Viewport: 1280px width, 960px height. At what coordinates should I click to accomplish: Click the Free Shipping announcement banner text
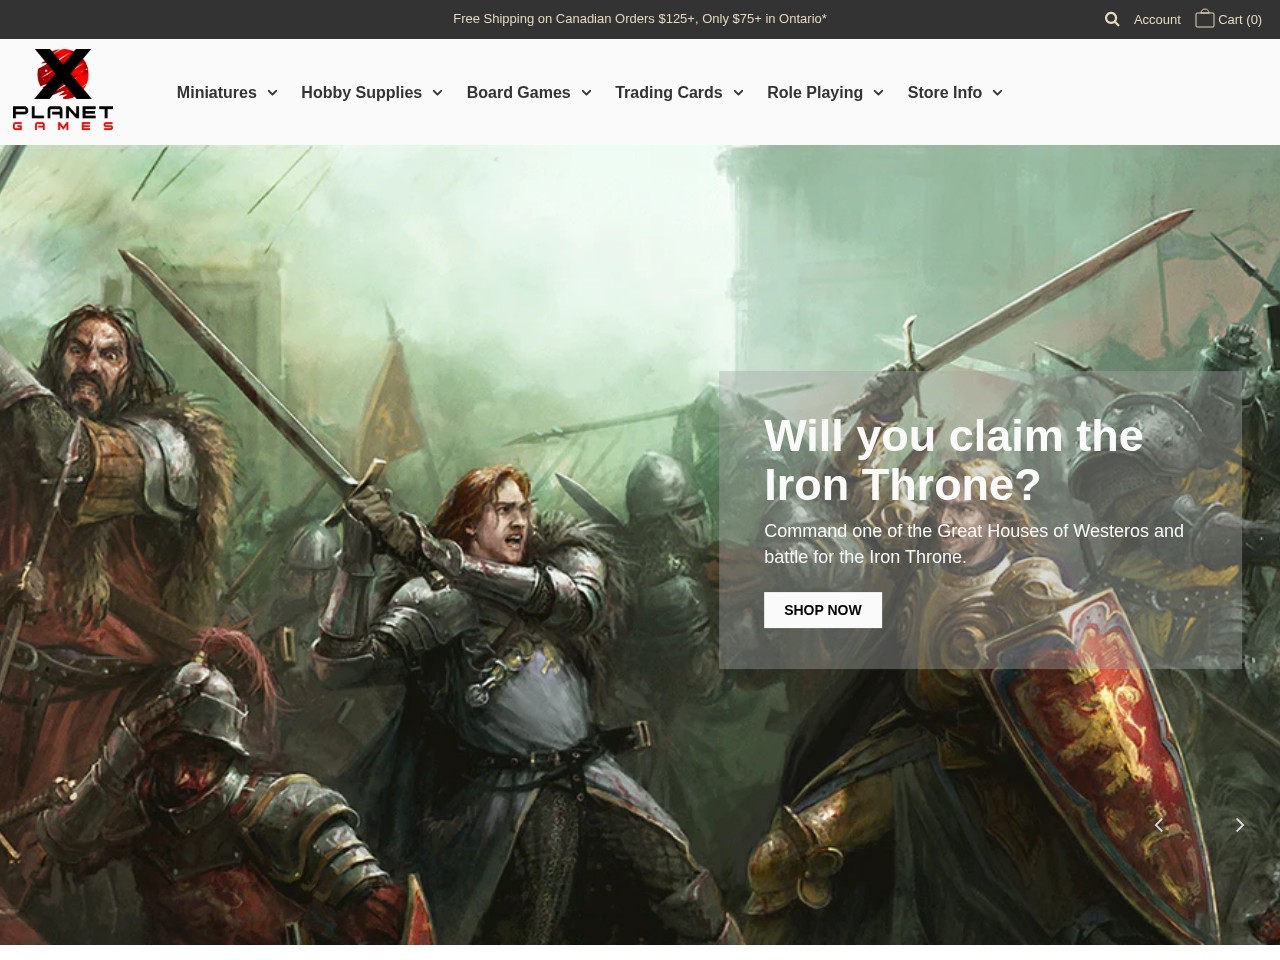click(639, 19)
